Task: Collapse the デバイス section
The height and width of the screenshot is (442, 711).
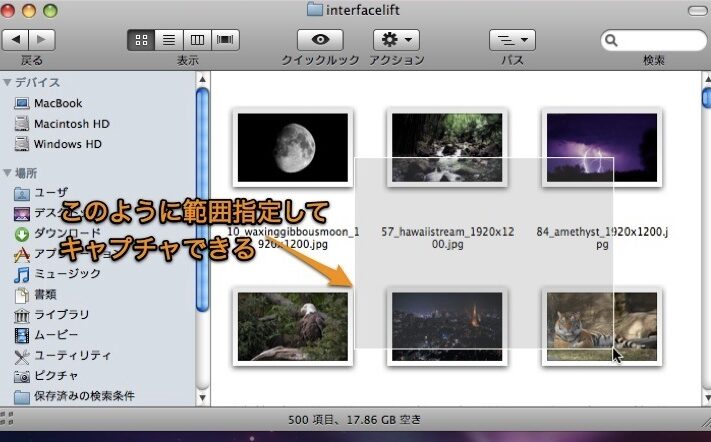Action: tap(7, 83)
